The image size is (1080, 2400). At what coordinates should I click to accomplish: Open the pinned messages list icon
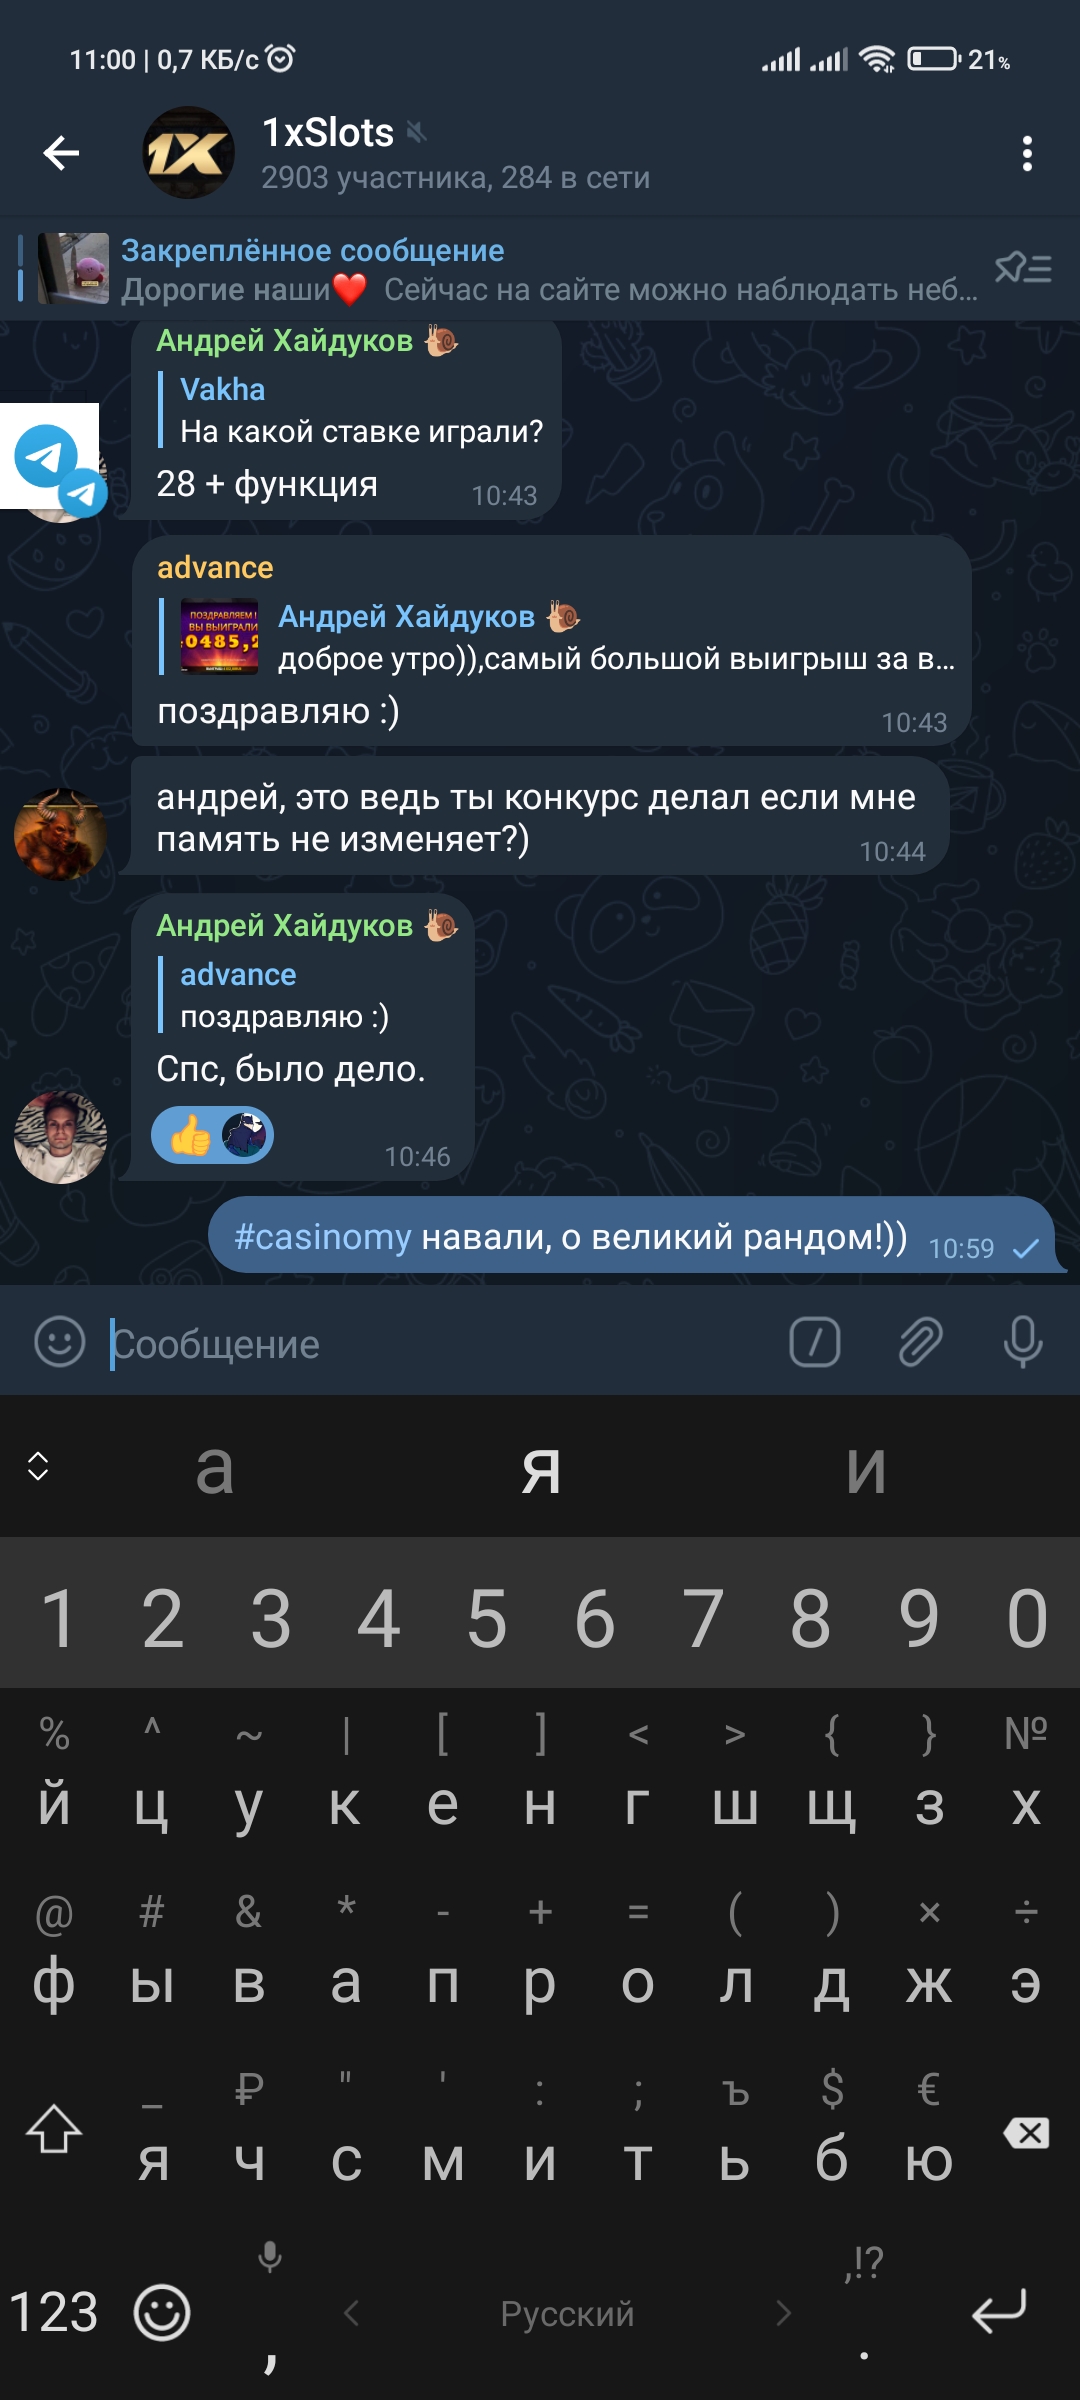point(1023,268)
